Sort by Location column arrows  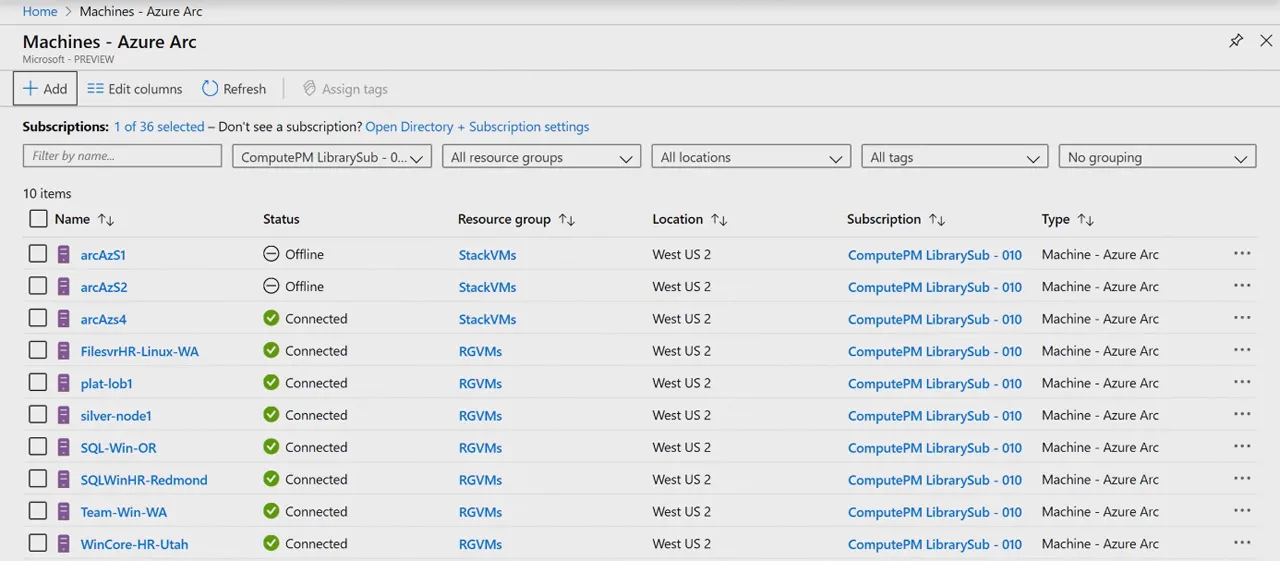719,220
